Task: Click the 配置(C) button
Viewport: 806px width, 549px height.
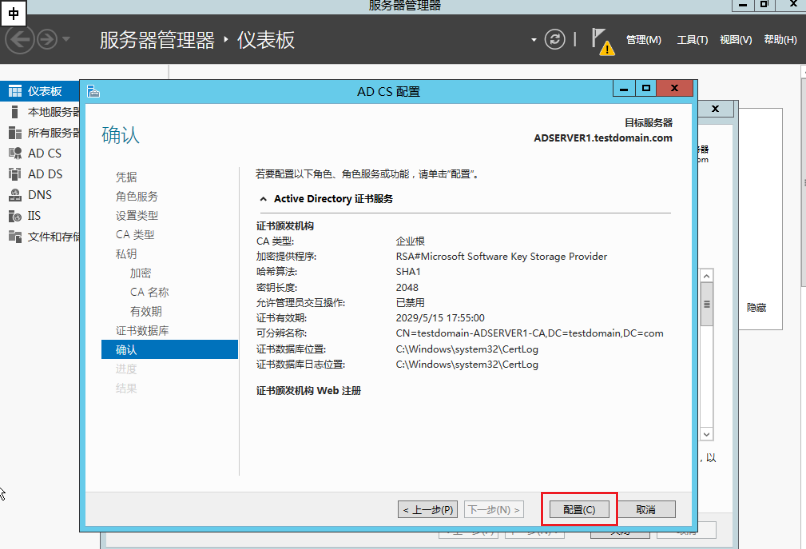Action: tap(579, 509)
